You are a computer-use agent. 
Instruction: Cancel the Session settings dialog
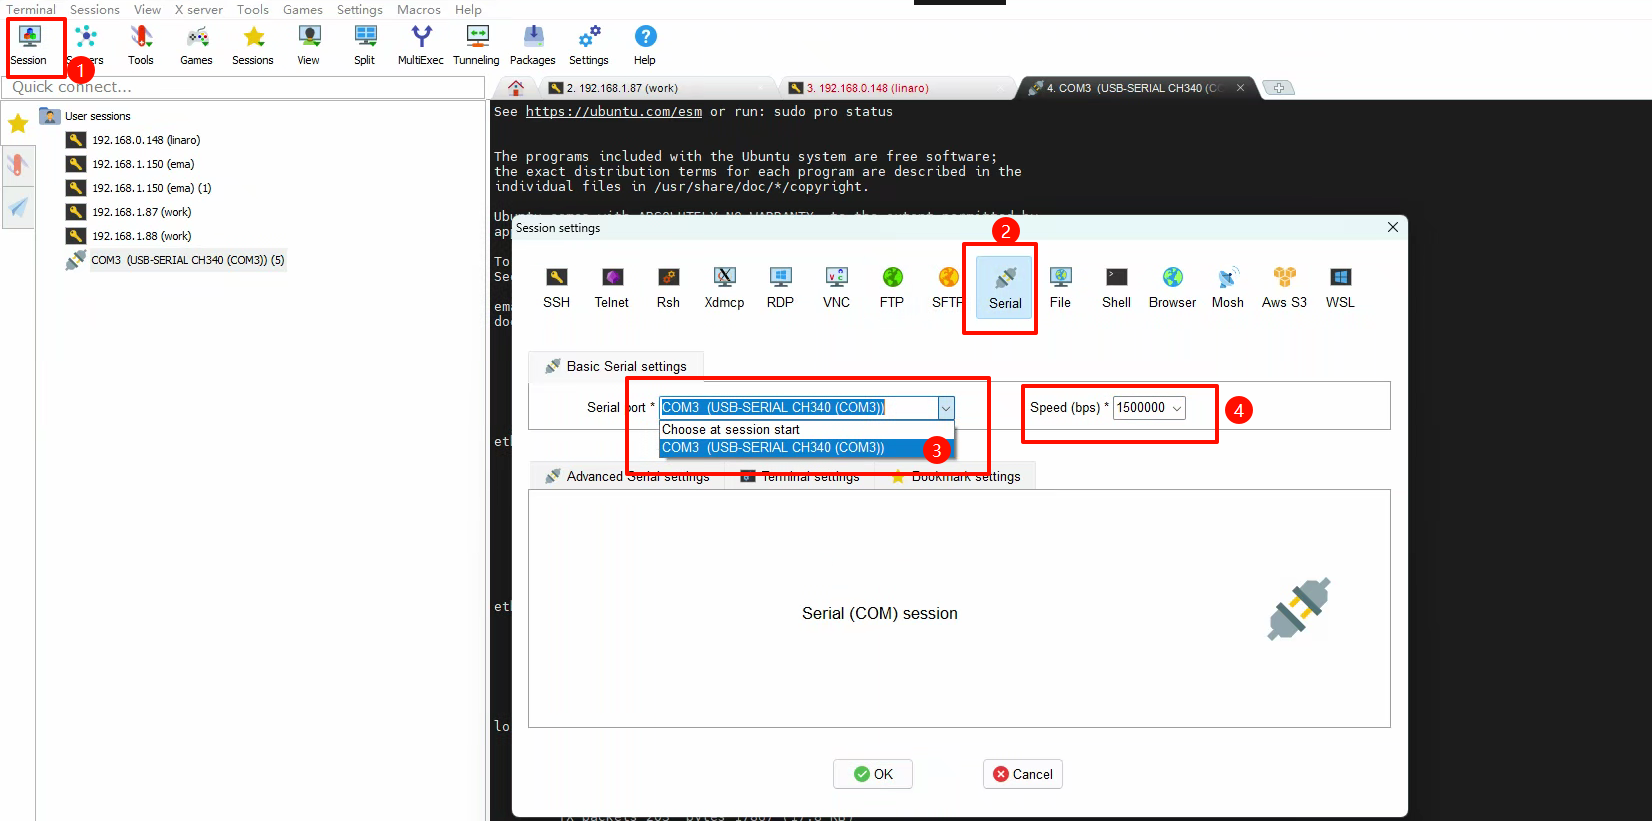click(1023, 774)
